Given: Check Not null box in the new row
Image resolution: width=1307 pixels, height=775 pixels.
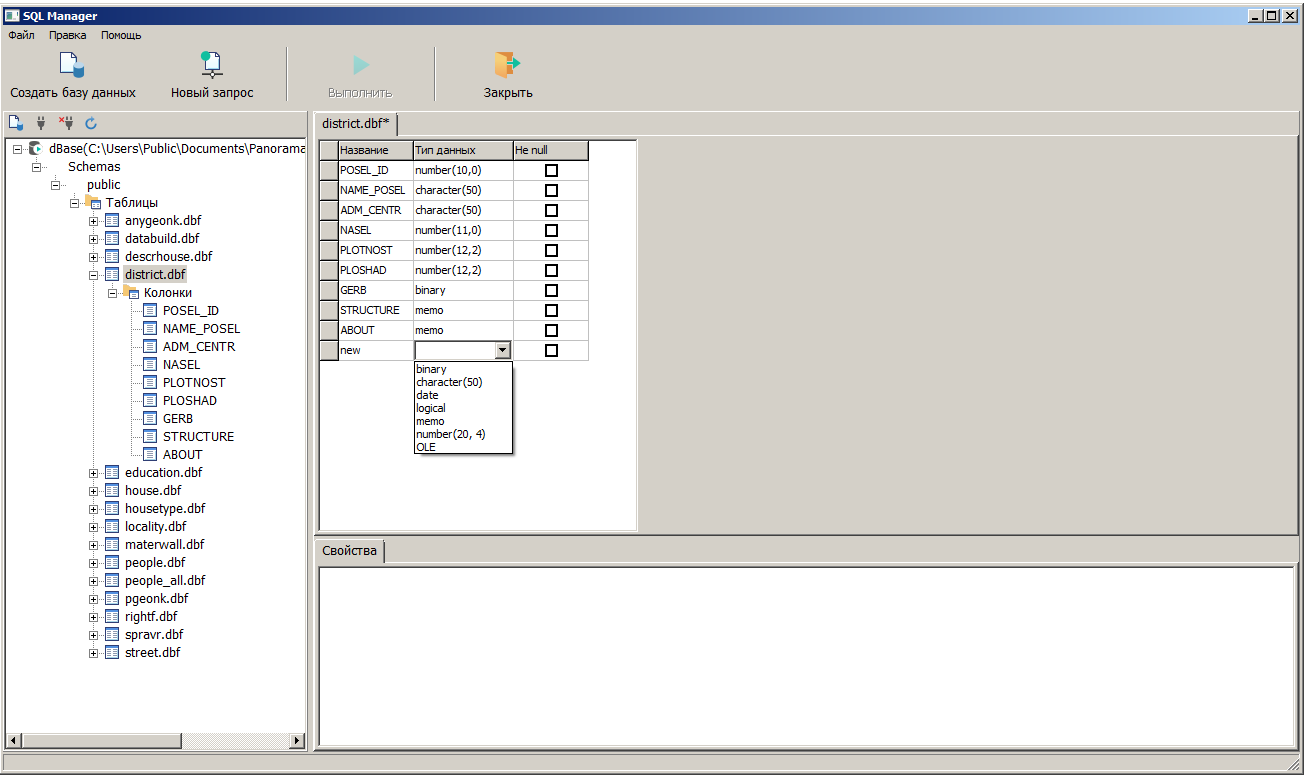Looking at the screenshot, I should point(551,350).
